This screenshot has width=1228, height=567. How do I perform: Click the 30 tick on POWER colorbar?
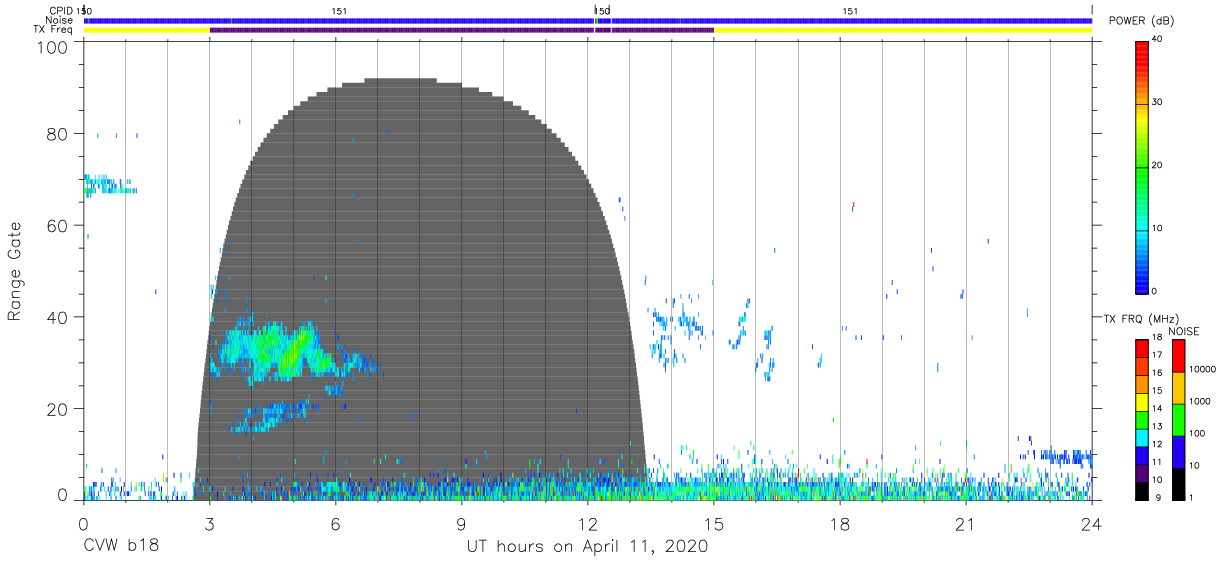tap(1158, 102)
